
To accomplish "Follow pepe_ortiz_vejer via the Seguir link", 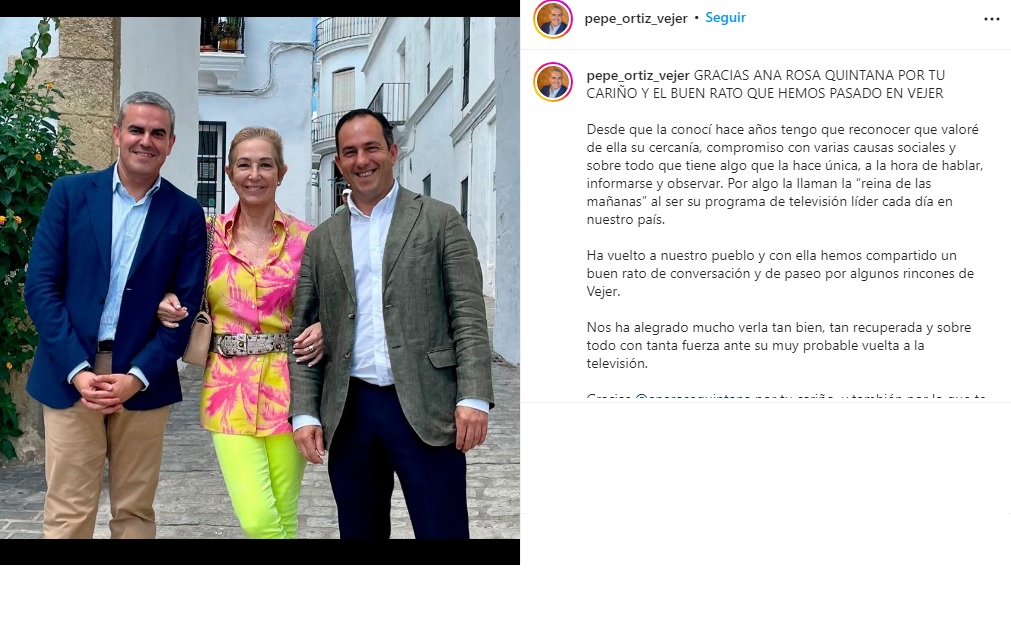I will click(x=725, y=18).
